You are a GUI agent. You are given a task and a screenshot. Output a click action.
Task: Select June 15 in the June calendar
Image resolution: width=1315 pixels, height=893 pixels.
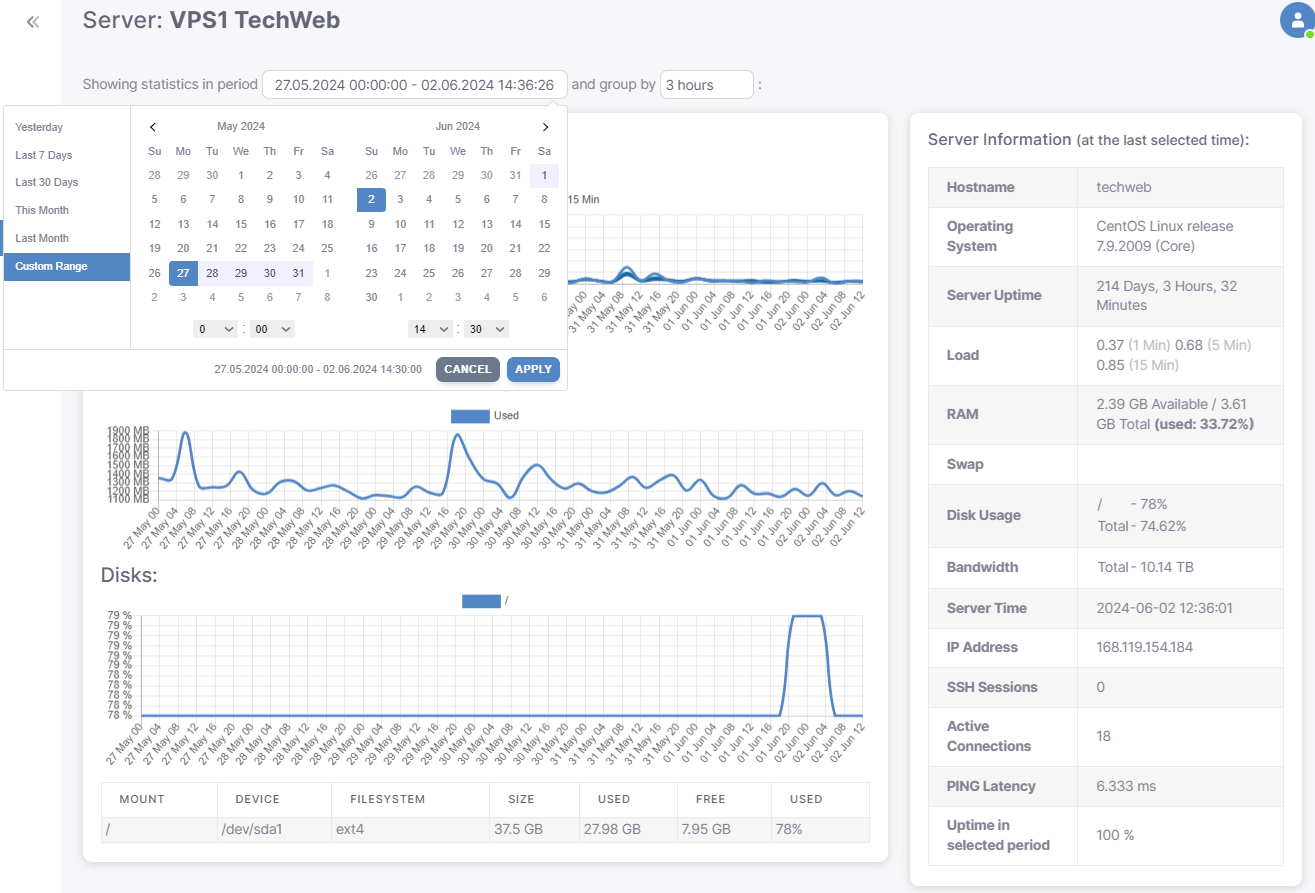[x=544, y=224]
